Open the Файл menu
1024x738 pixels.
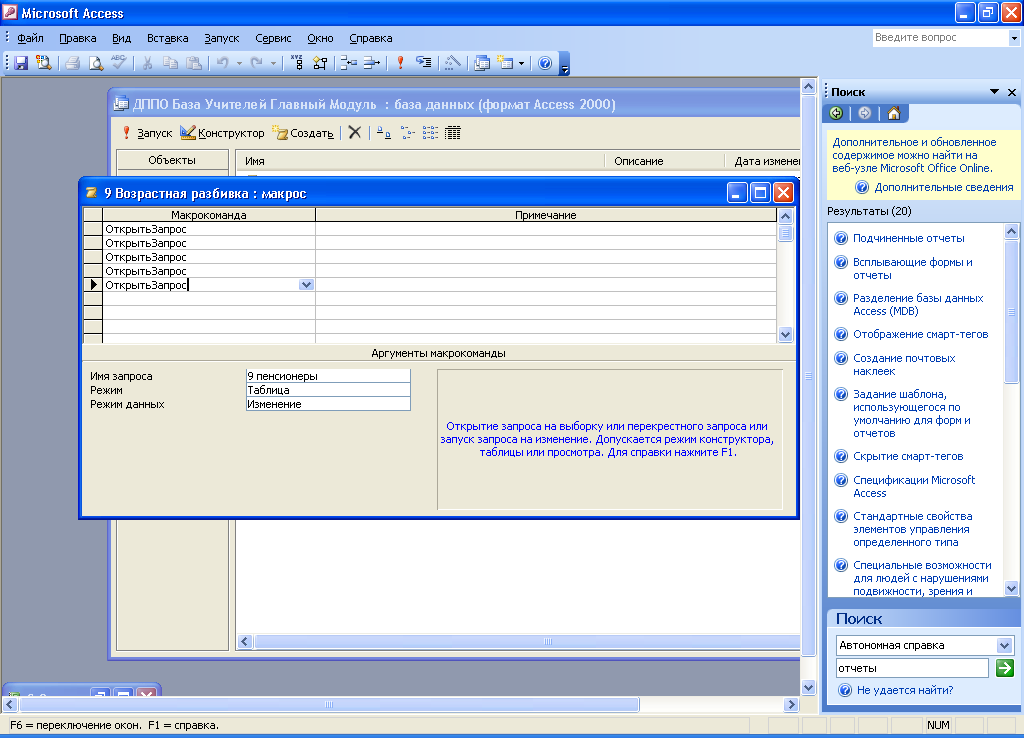30,39
